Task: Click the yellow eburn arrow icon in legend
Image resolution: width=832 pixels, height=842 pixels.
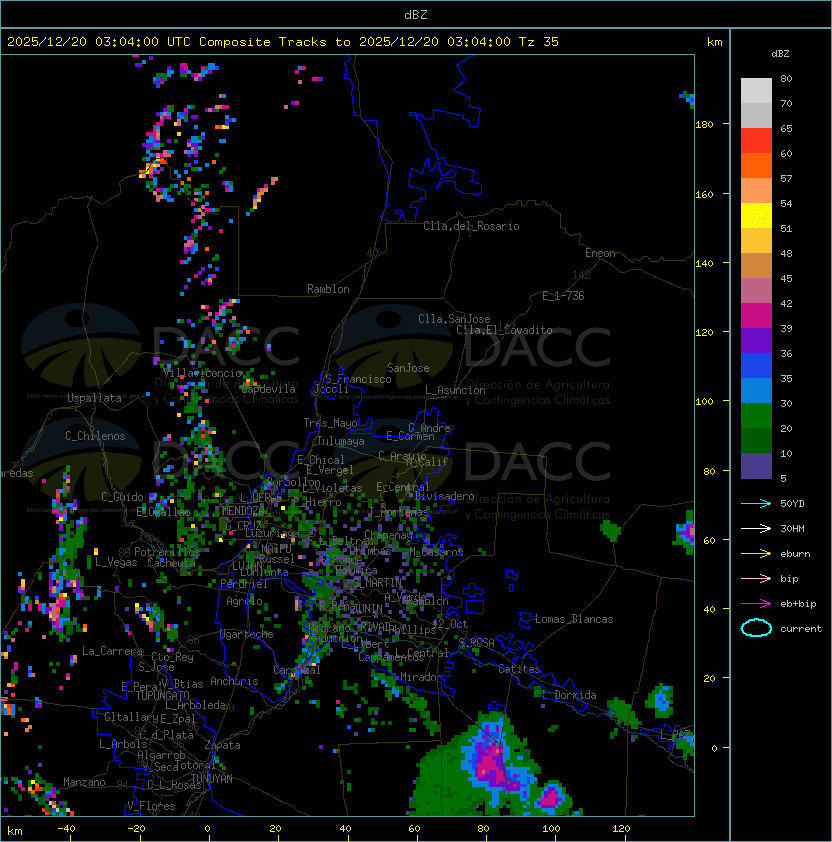Action: coord(756,554)
